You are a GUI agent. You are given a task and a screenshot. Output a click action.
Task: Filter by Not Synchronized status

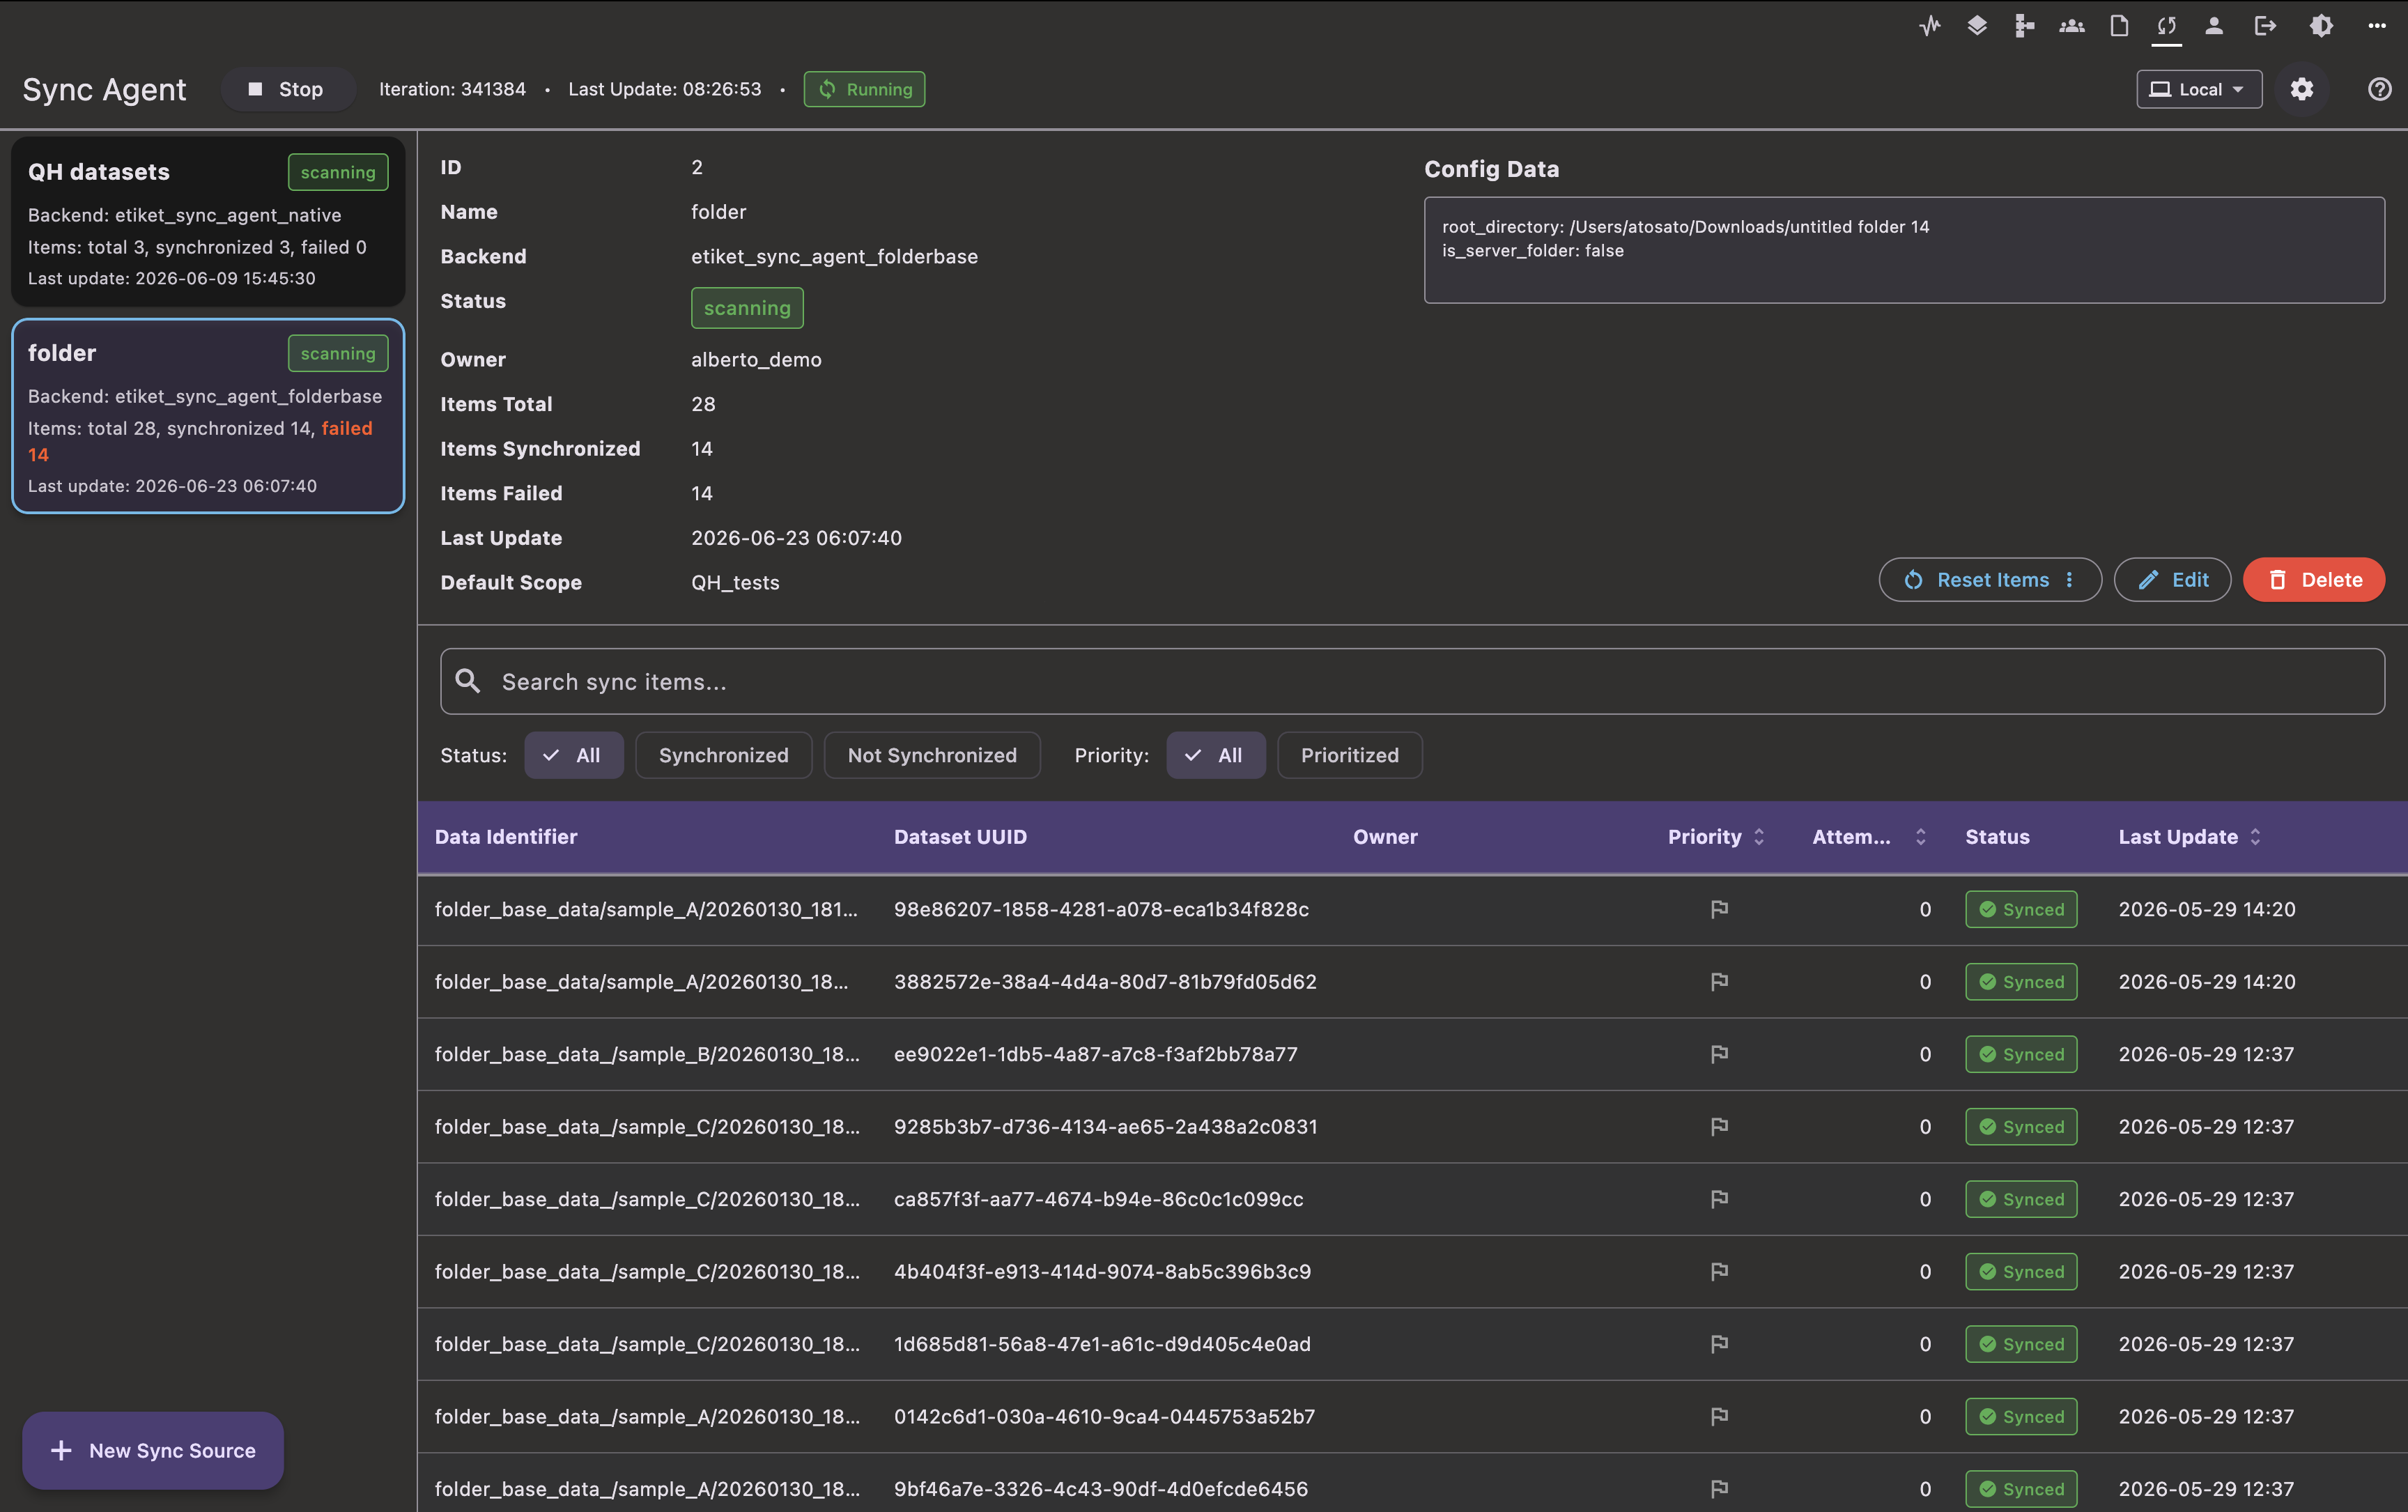(x=932, y=755)
